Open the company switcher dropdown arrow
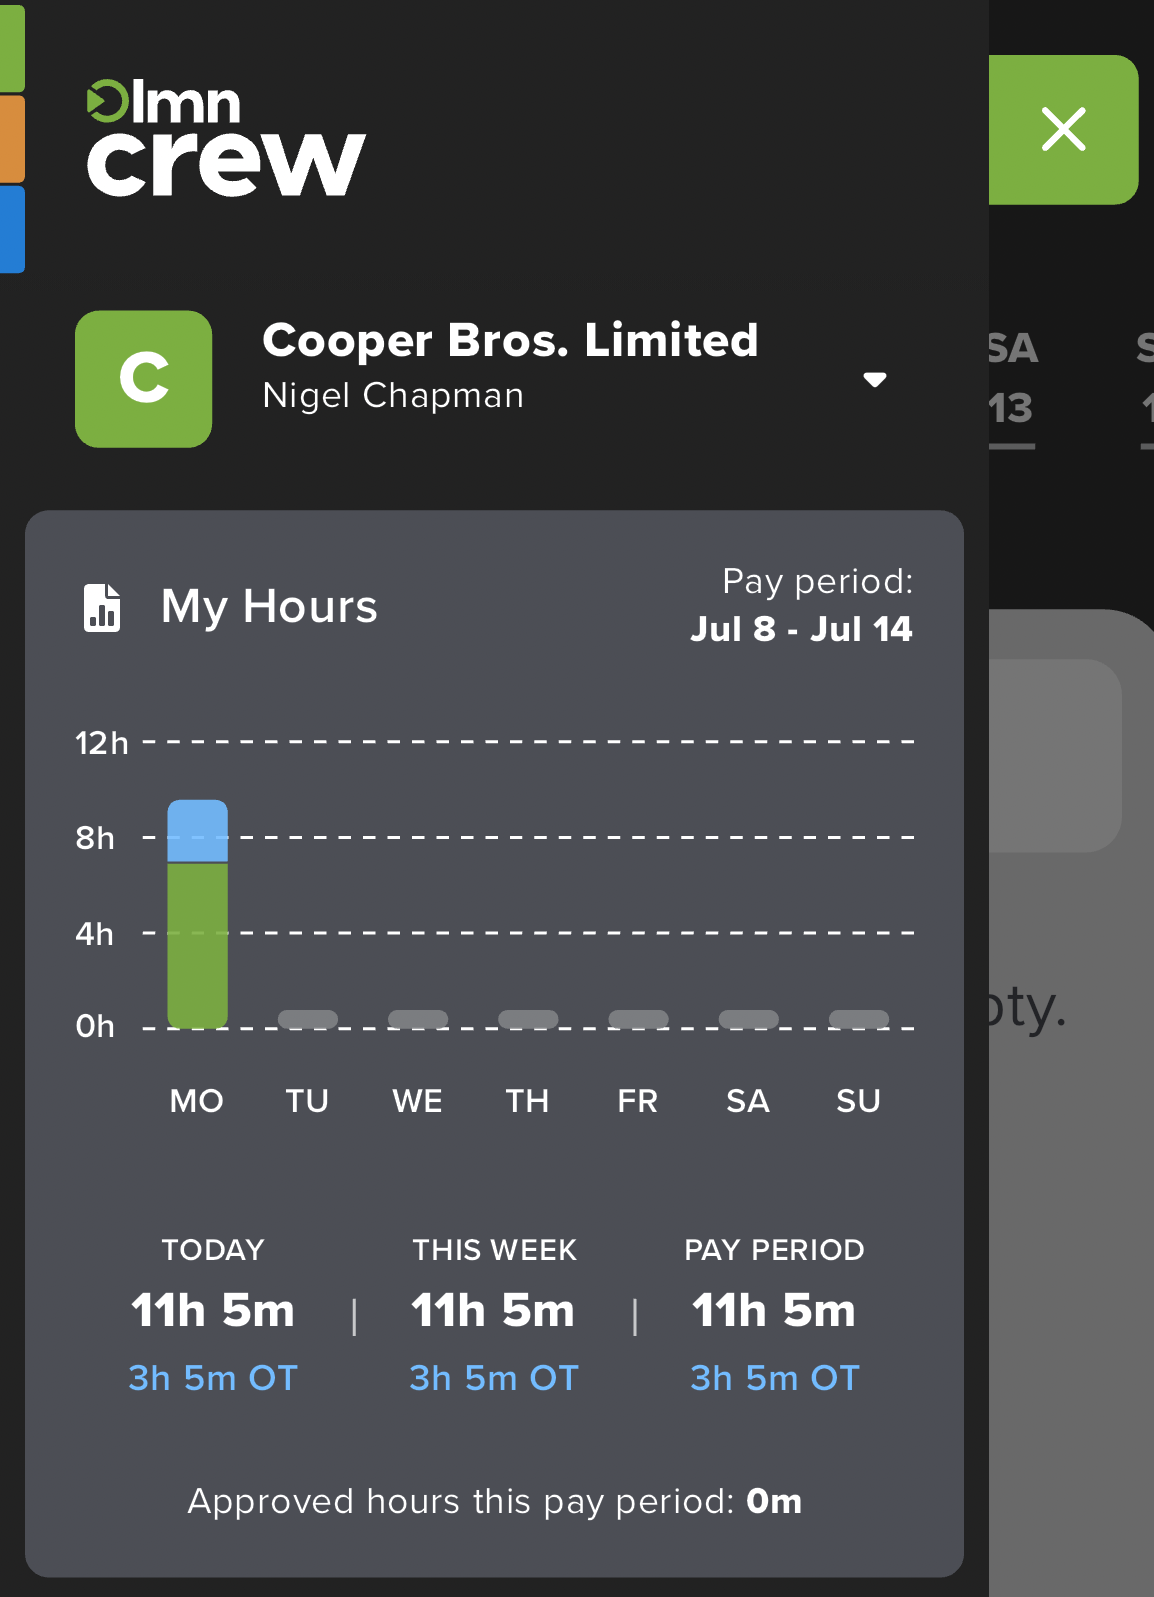 [874, 379]
